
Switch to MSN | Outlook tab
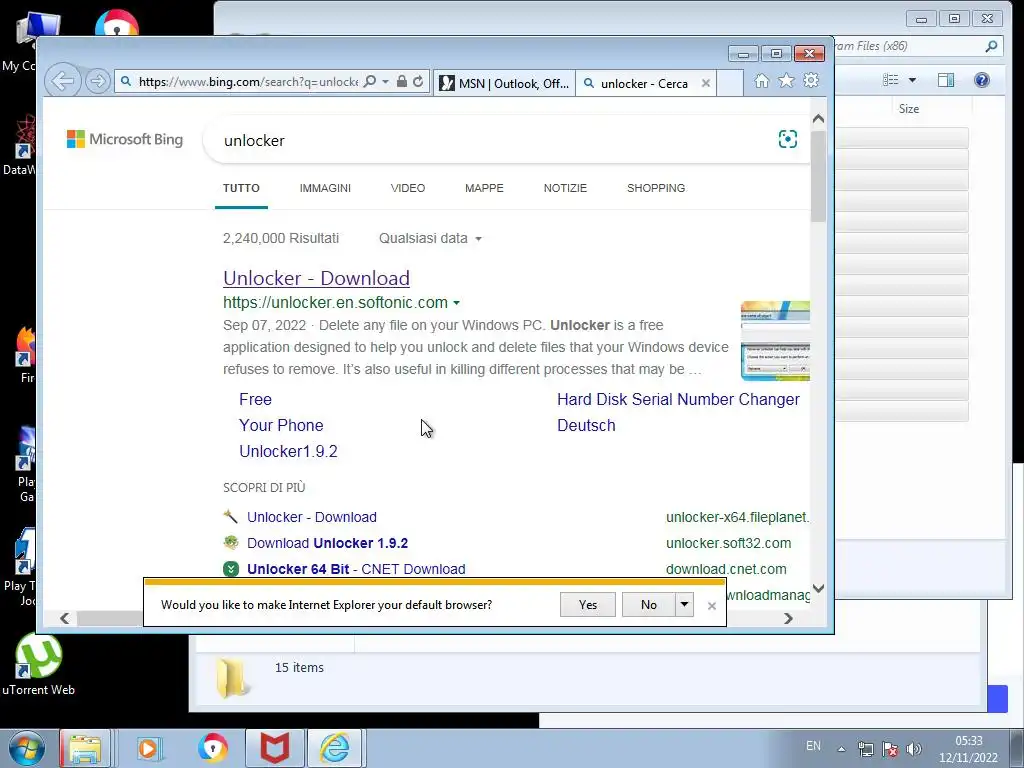[x=504, y=84]
